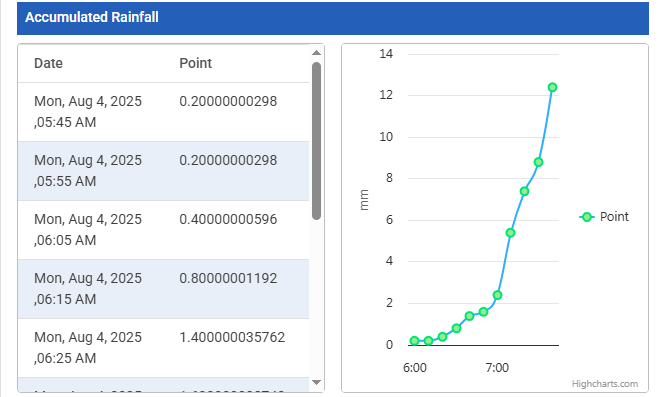Click the Point column header
Screen dimensions: 663x397
[195, 63]
